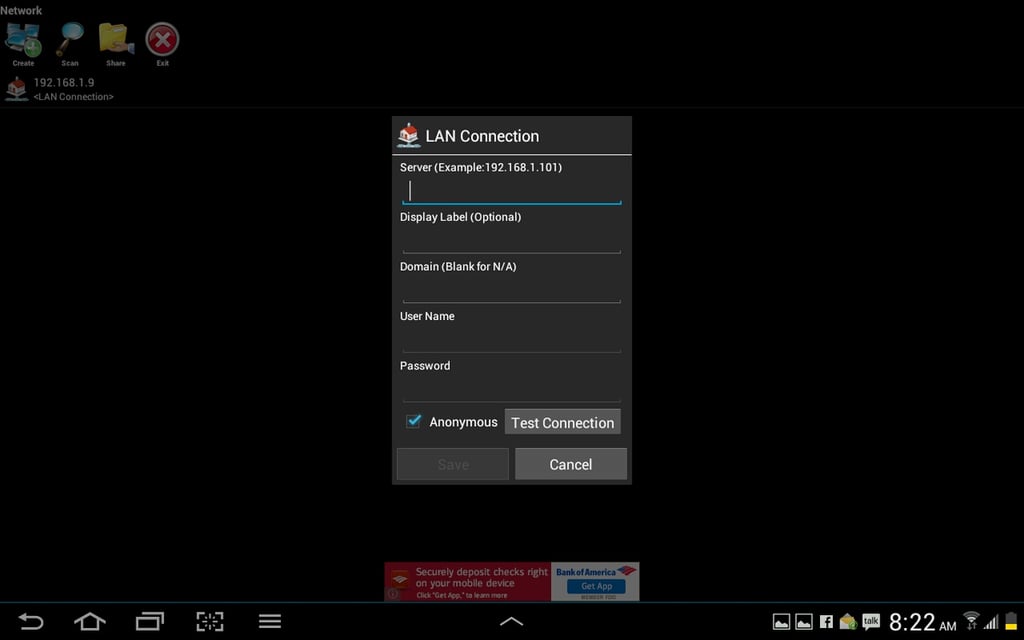
Task: Open the Talk notification icon
Action: pos(871,621)
